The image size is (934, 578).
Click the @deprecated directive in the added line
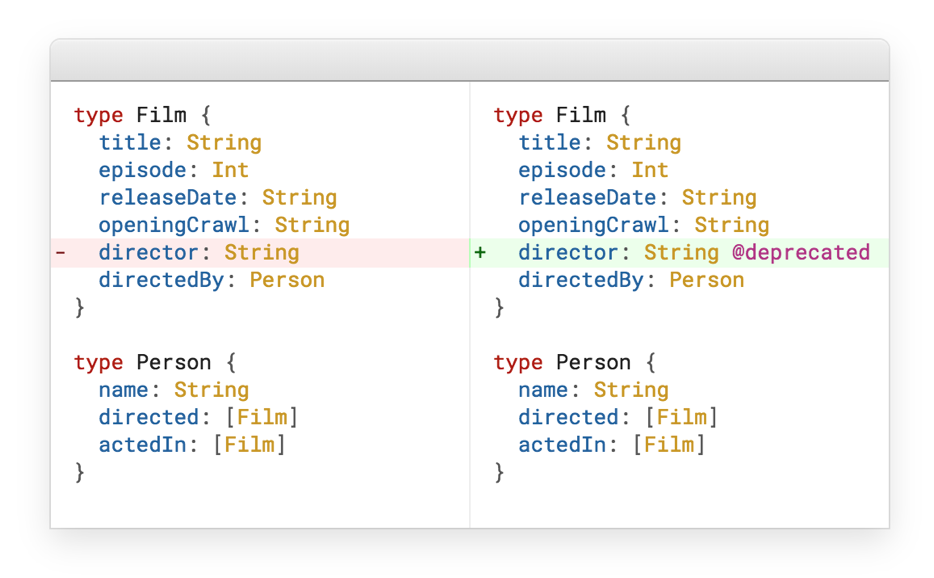pos(800,253)
